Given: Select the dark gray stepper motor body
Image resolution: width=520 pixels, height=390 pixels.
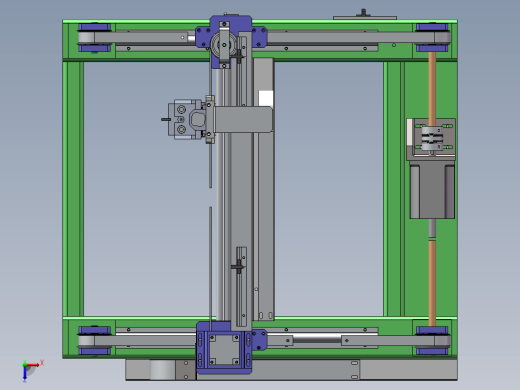Looking at the screenshot, I should (x=432, y=190).
